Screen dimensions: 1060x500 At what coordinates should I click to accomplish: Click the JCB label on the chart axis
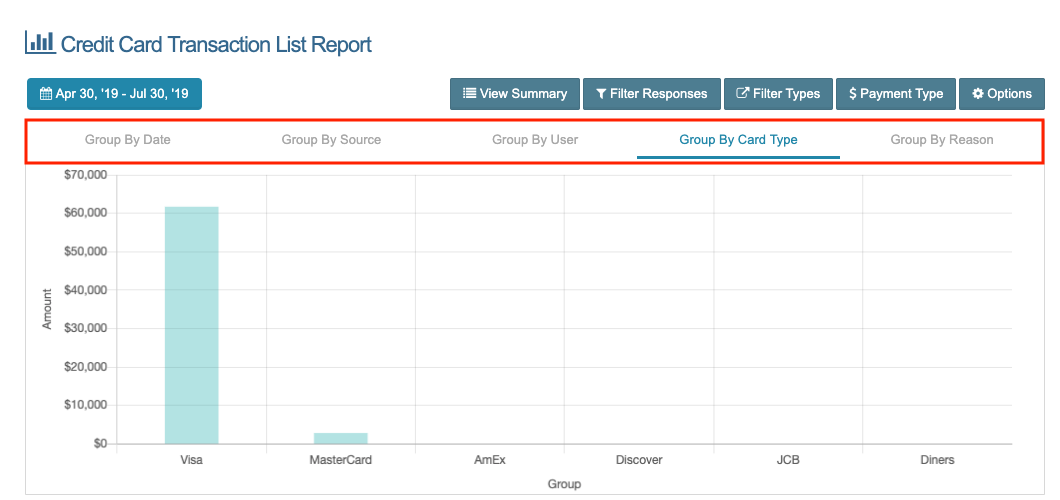(x=788, y=460)
